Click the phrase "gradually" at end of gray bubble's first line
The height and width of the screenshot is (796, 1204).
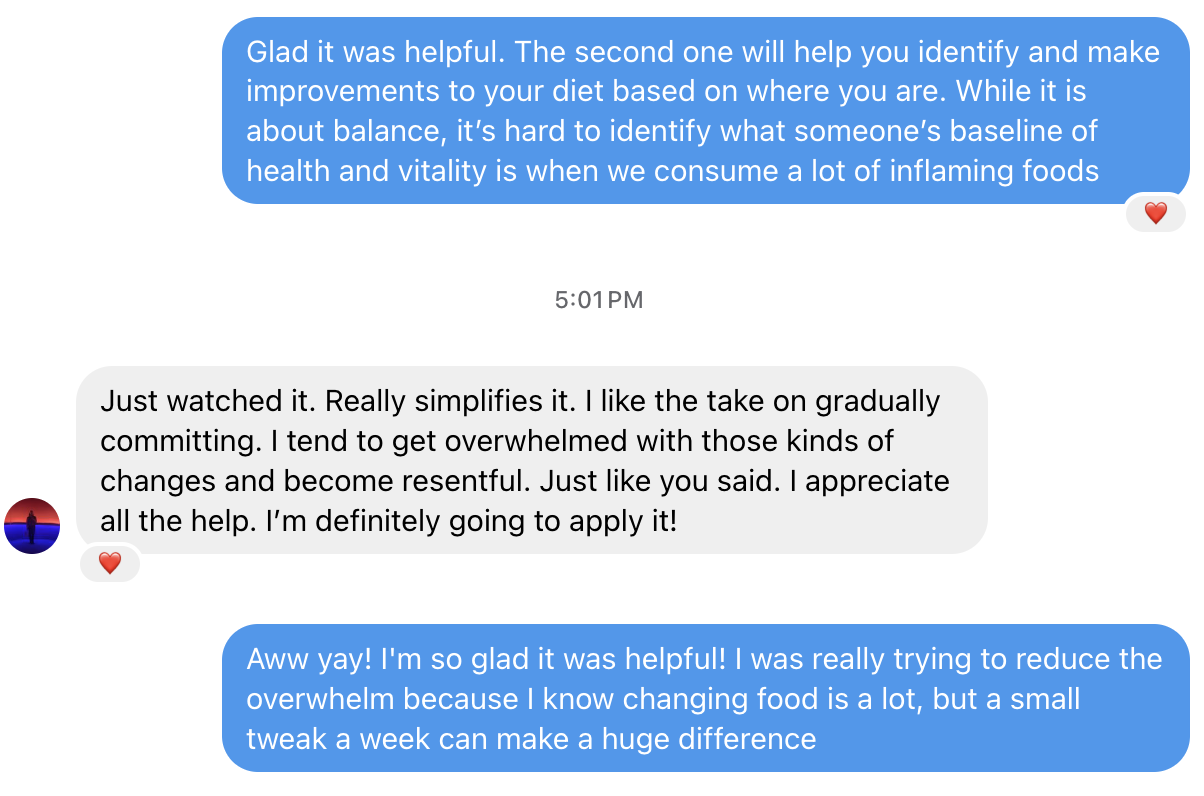[x=878, y=401]
